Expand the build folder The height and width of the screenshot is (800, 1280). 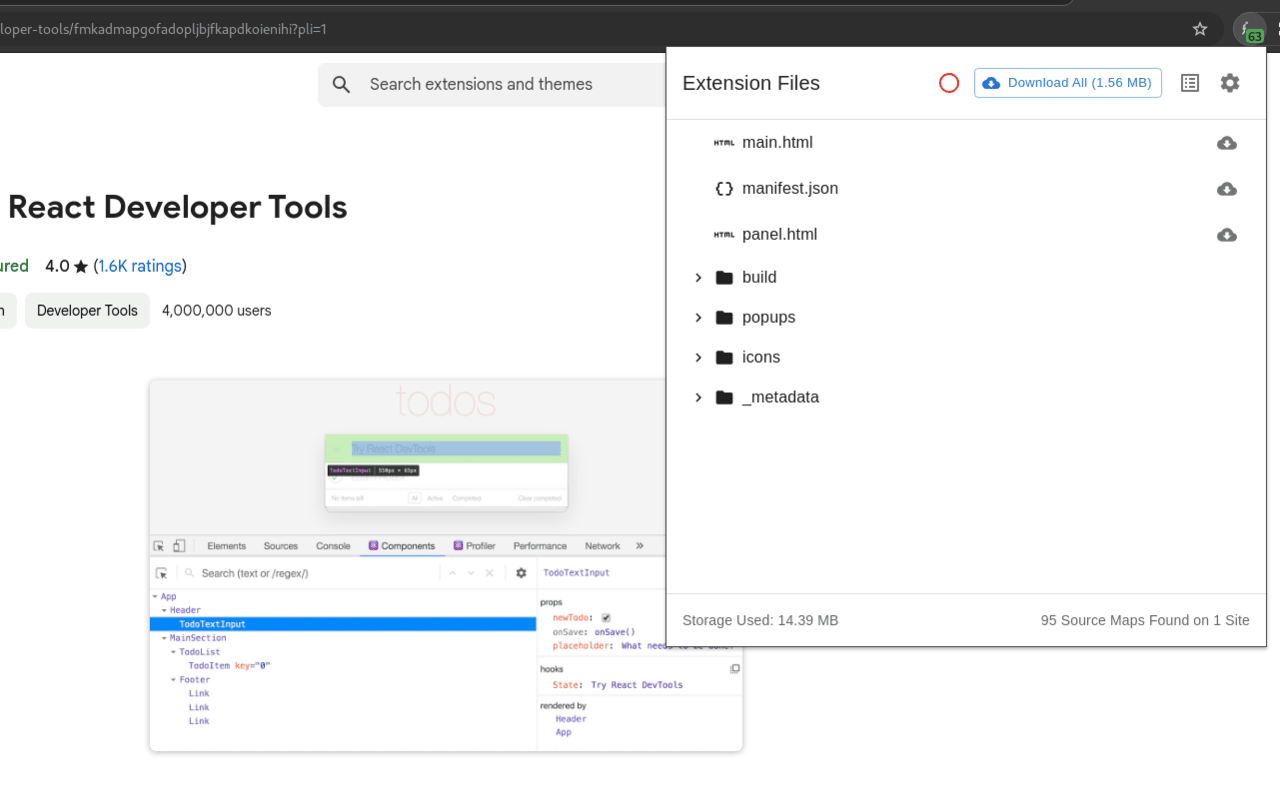tap(699, 278)
